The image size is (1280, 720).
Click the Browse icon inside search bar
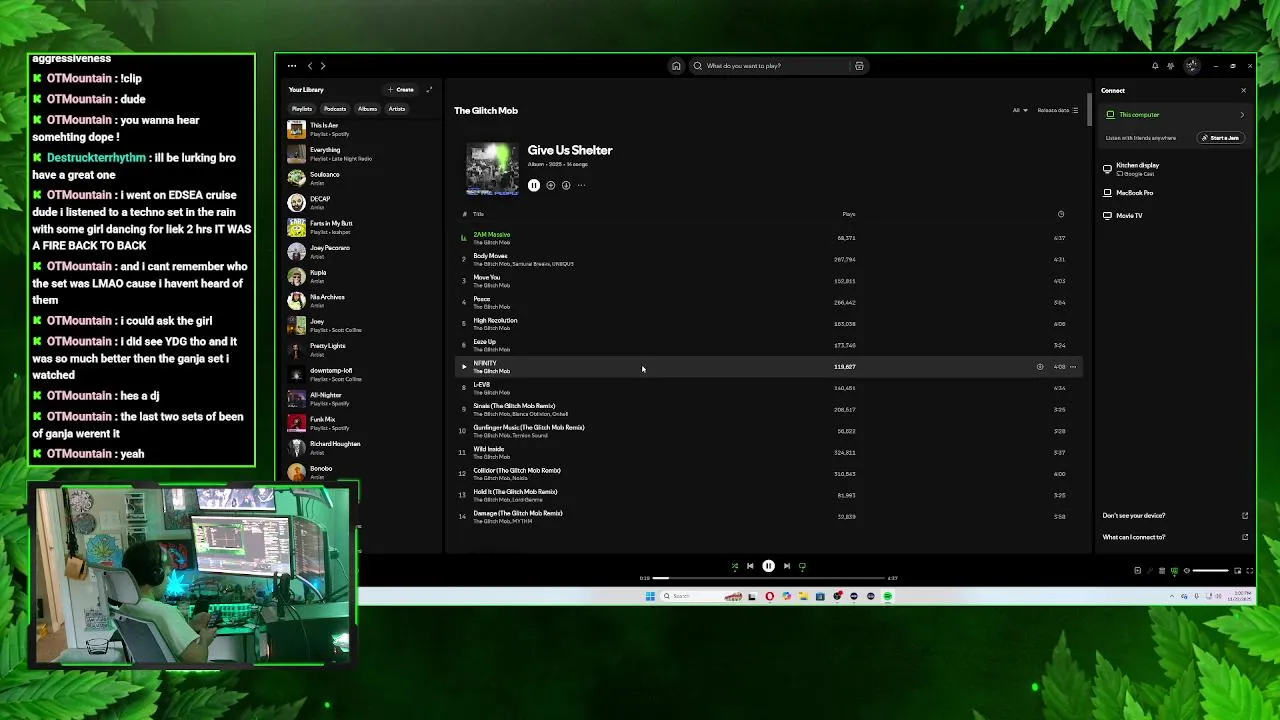[x=859, y=66]
